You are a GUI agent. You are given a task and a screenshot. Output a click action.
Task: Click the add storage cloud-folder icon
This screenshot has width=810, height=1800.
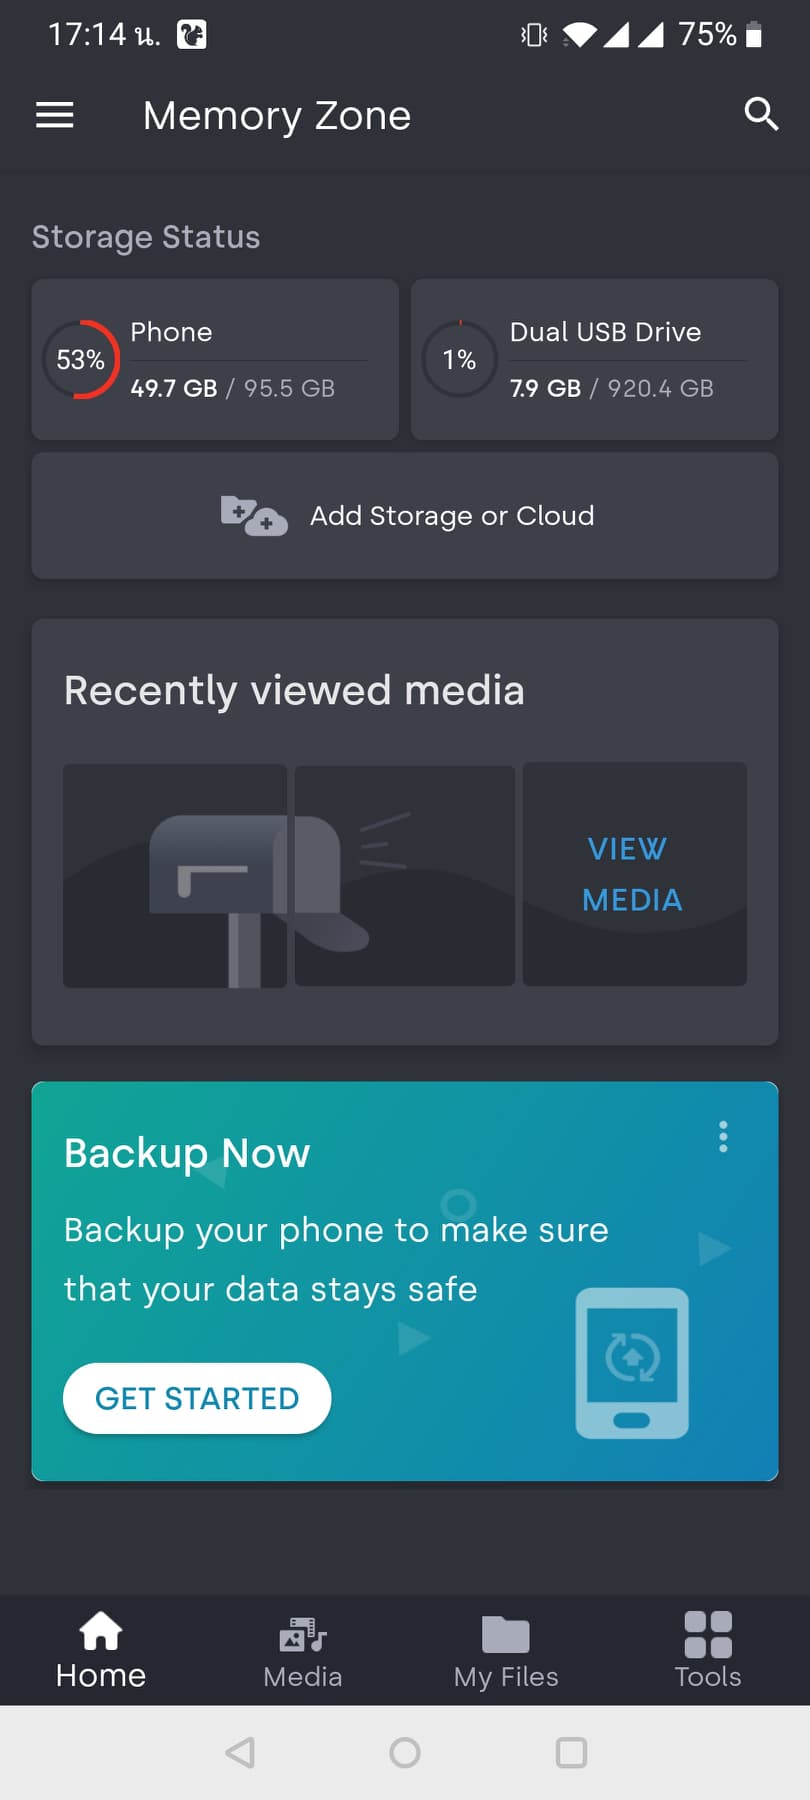pos(254,516)
